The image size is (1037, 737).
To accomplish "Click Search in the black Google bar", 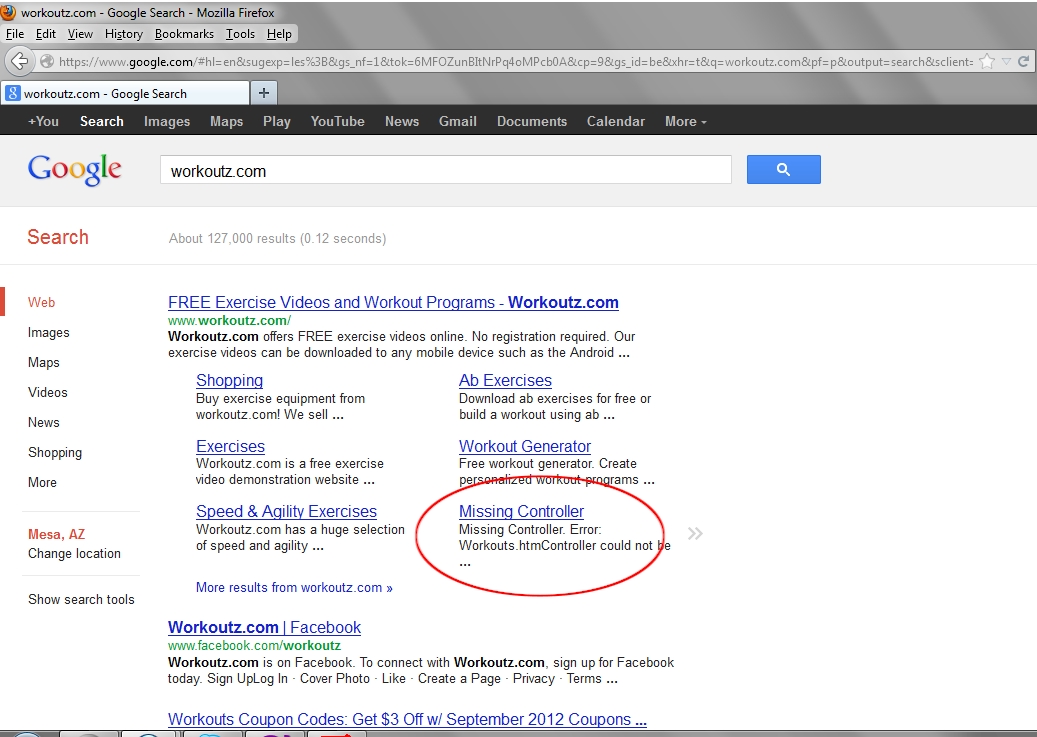I will pos(102,121).
